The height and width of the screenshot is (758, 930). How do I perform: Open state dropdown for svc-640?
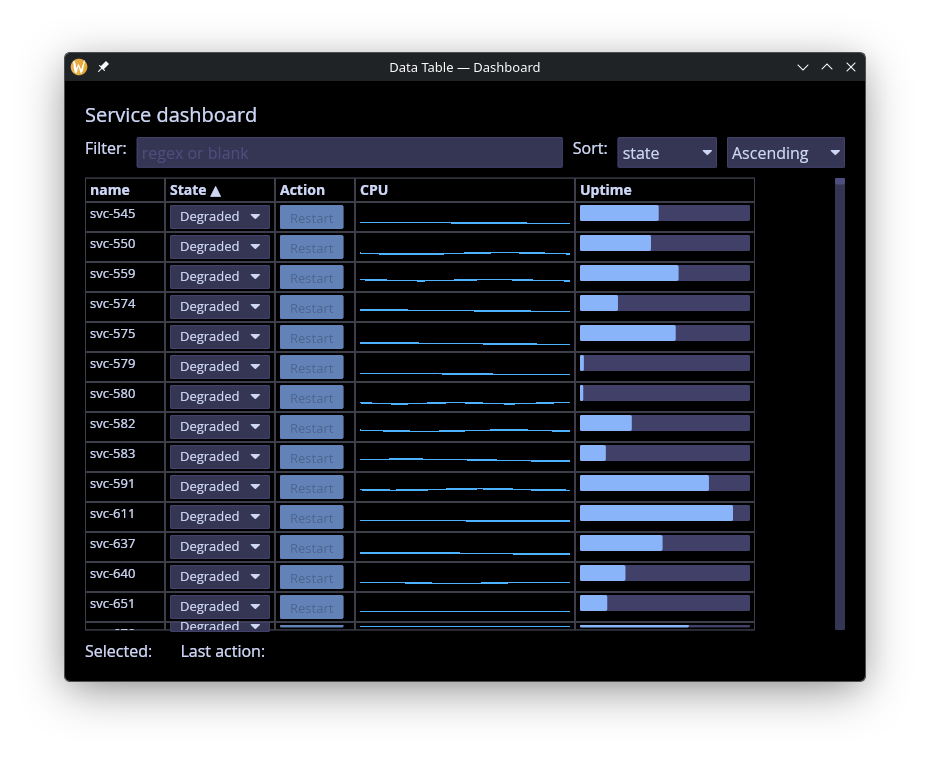(219, 577)
